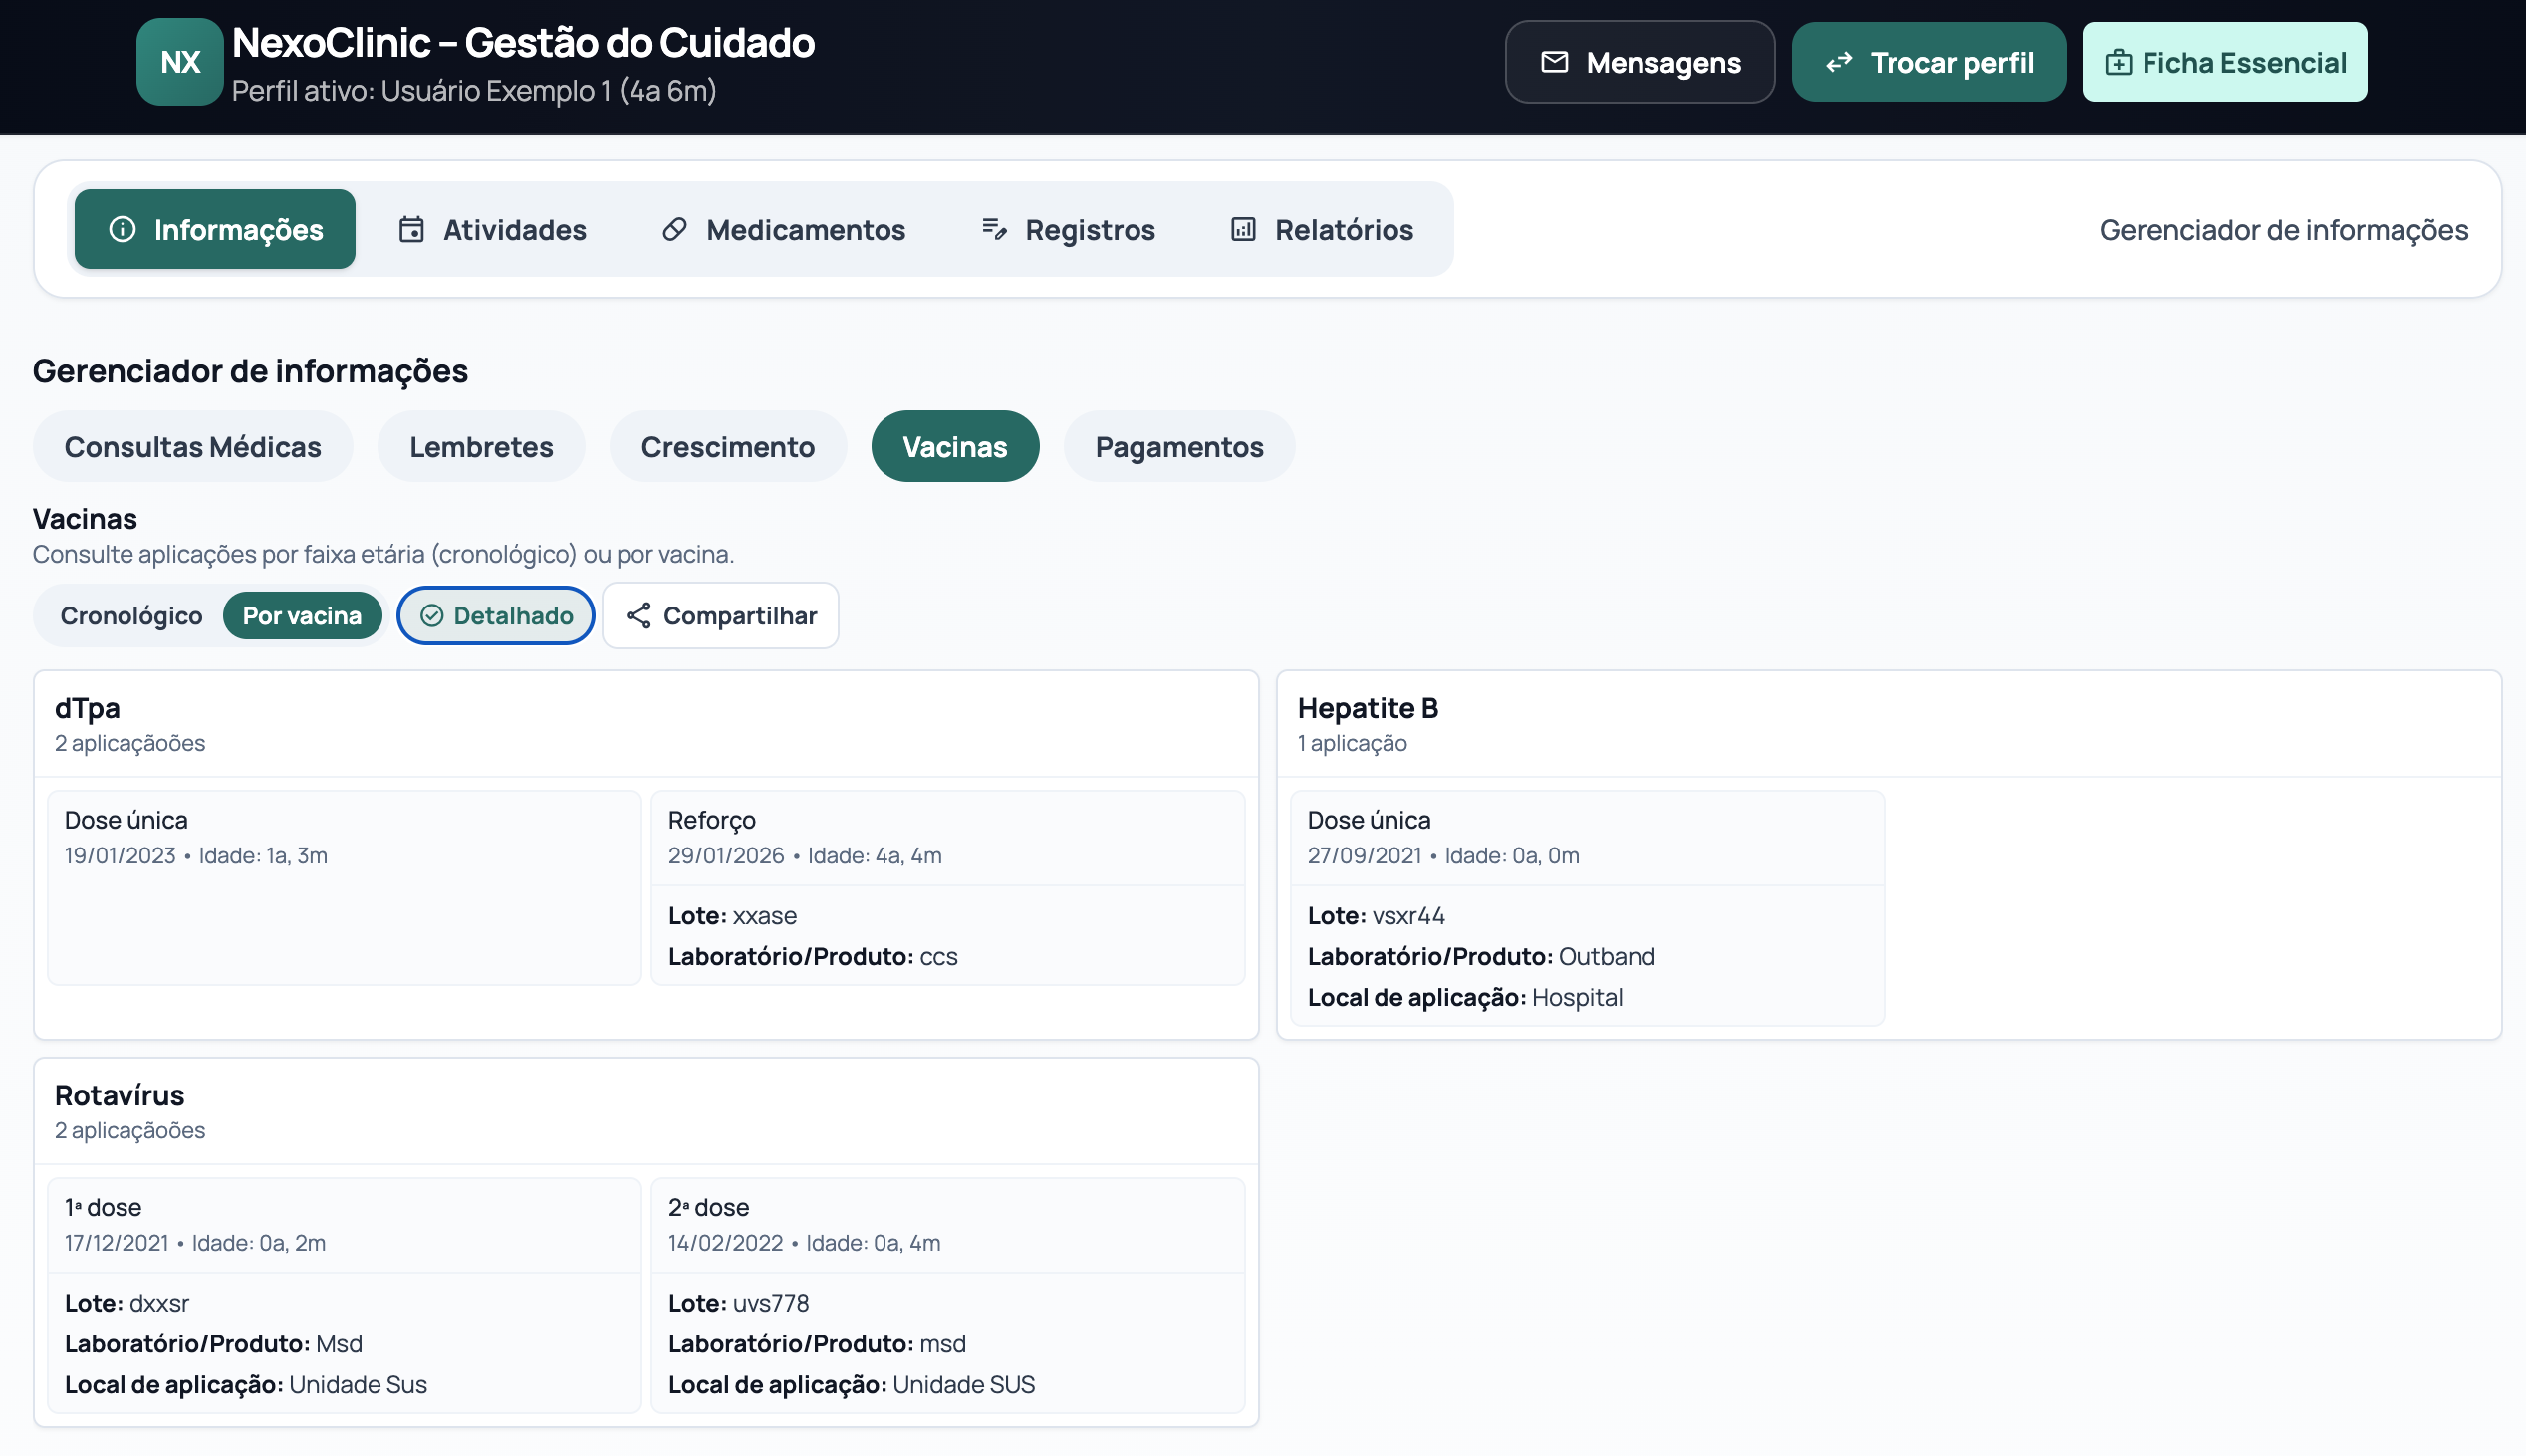Click the edit-list icon in Registros
Viewport: 2526px width, 1456px height.
pos(993,229)
